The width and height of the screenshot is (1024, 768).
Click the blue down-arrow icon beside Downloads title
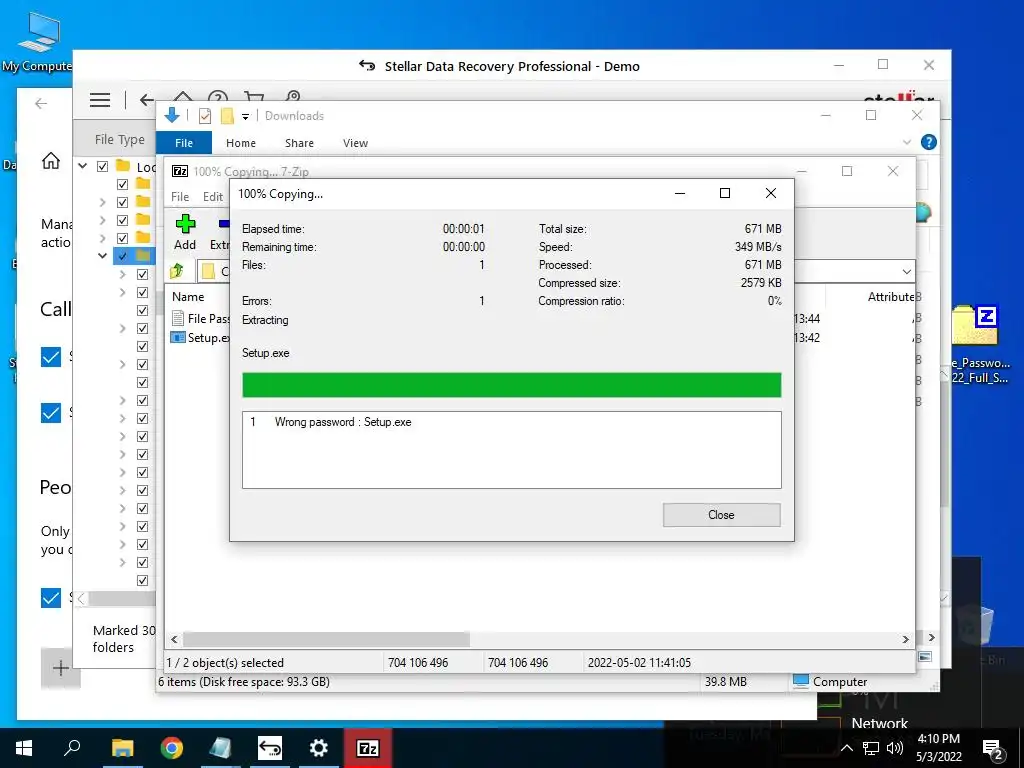click(172, 116)
